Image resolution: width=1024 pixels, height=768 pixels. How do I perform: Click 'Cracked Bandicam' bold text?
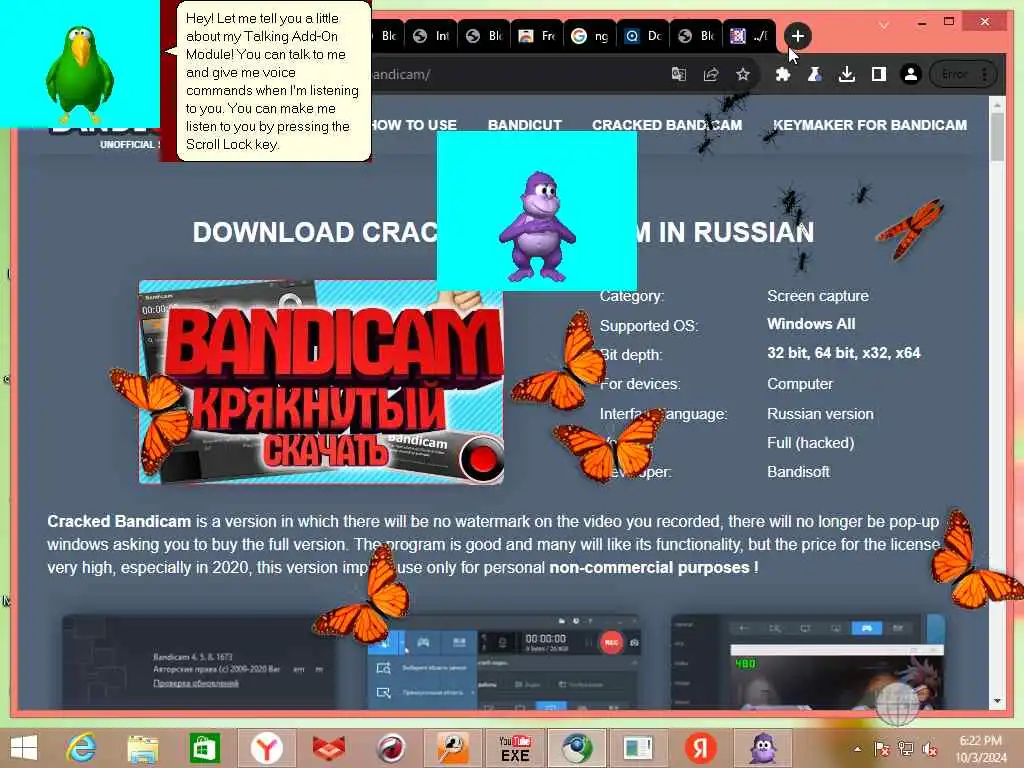pyautogui.click(x=119, y=521)
